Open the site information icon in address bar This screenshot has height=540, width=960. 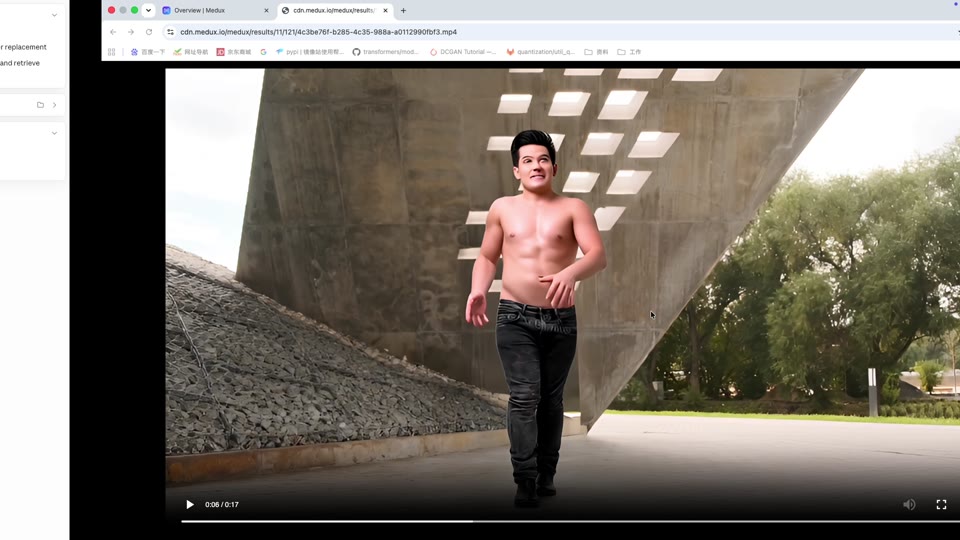170,32
